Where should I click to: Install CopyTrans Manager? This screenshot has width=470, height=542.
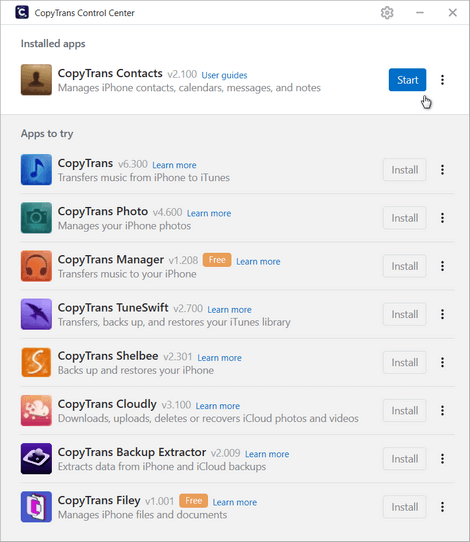(405, 266)
